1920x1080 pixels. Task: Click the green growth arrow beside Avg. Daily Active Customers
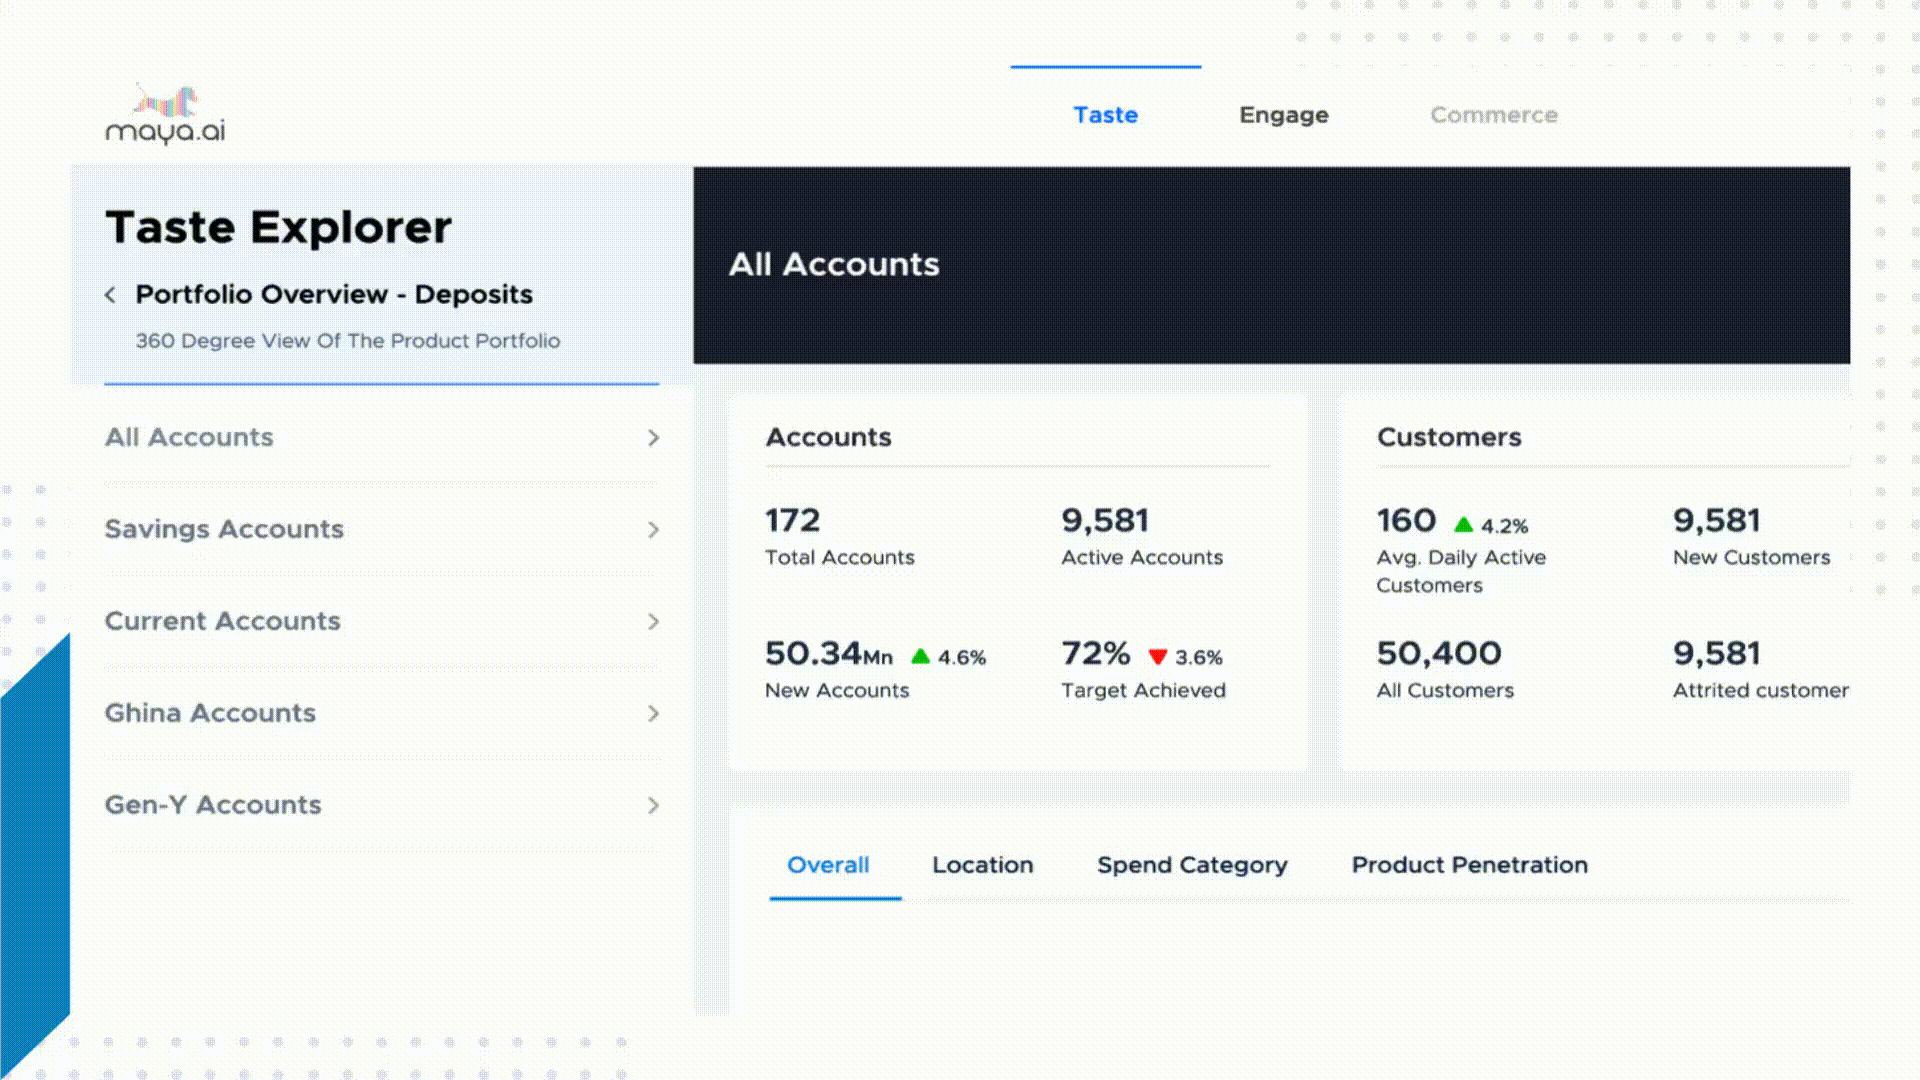point(1463,523)
